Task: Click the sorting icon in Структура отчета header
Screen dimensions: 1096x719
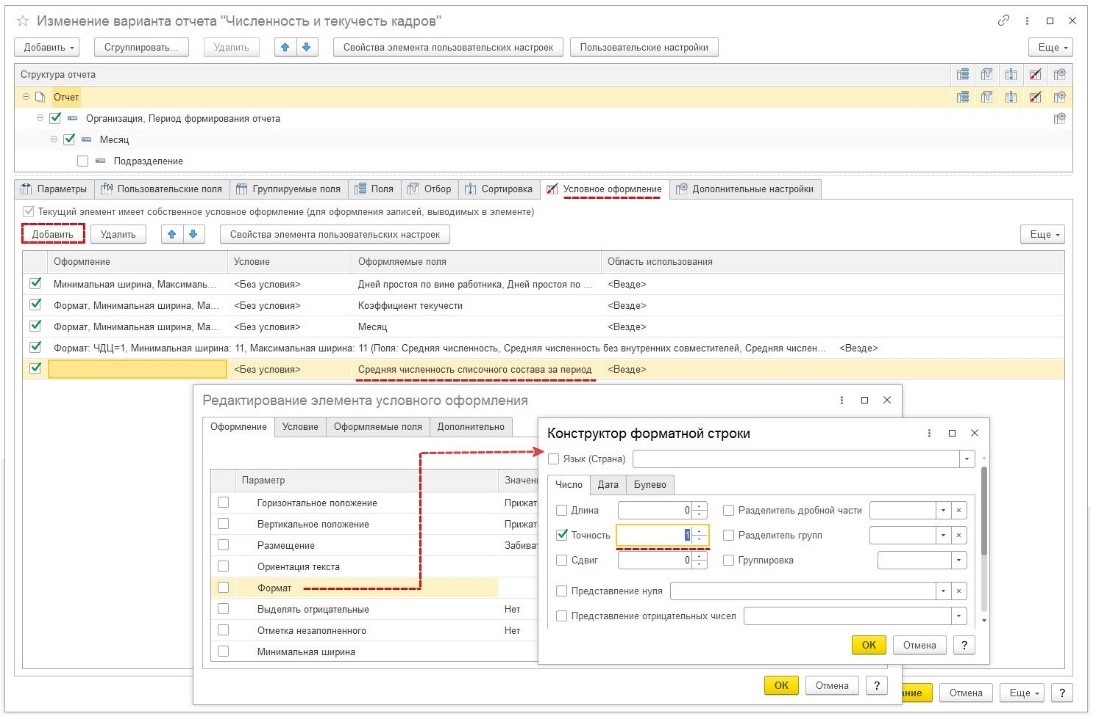Action: 1010,74
